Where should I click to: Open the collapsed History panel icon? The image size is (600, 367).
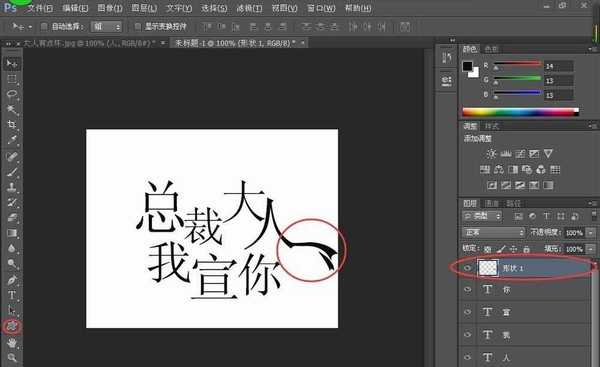[447, 57]
